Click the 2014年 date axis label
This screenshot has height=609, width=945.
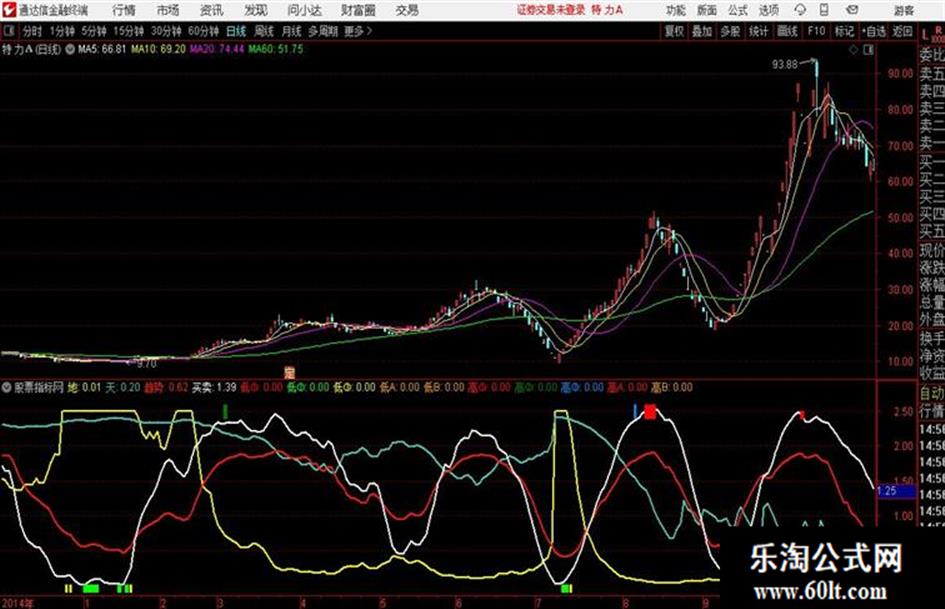pyautogui.click(x=17, y=603)
